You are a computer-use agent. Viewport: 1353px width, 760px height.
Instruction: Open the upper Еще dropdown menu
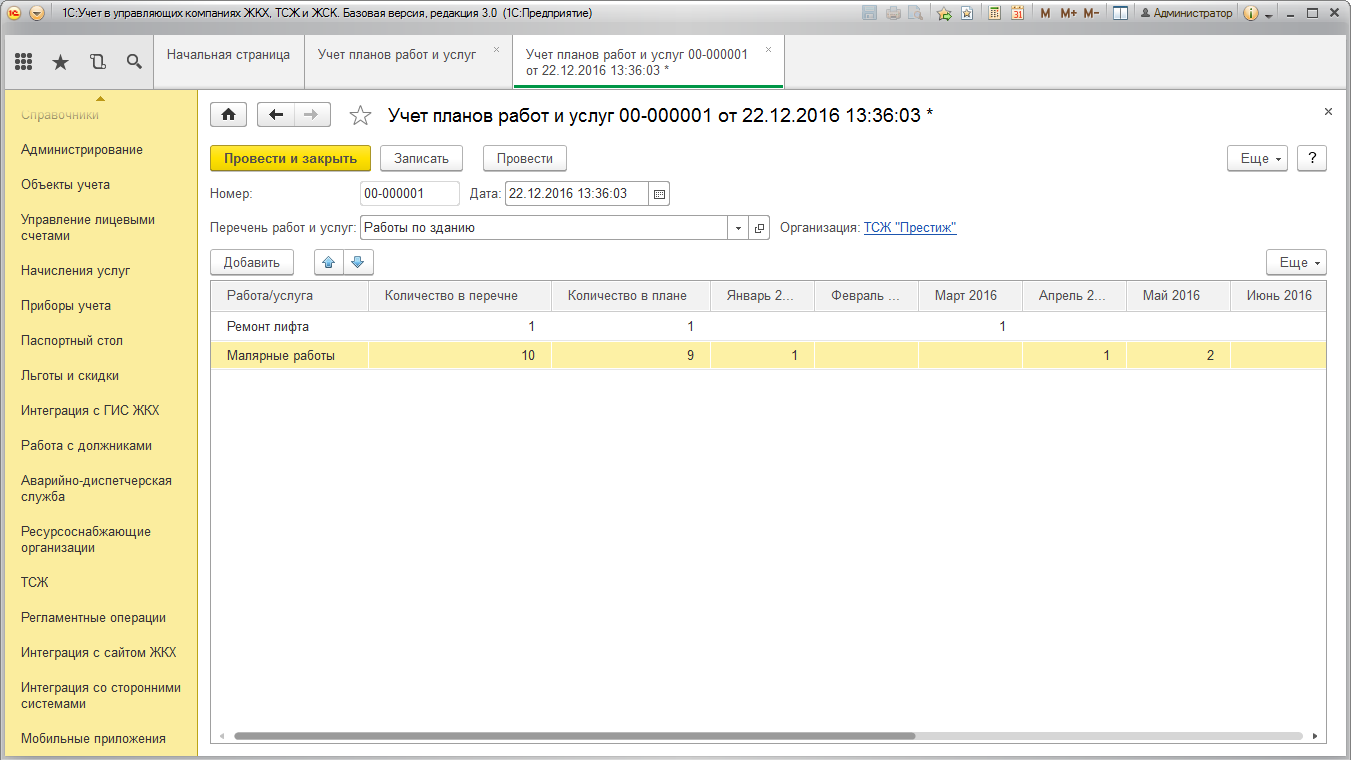1256,159
